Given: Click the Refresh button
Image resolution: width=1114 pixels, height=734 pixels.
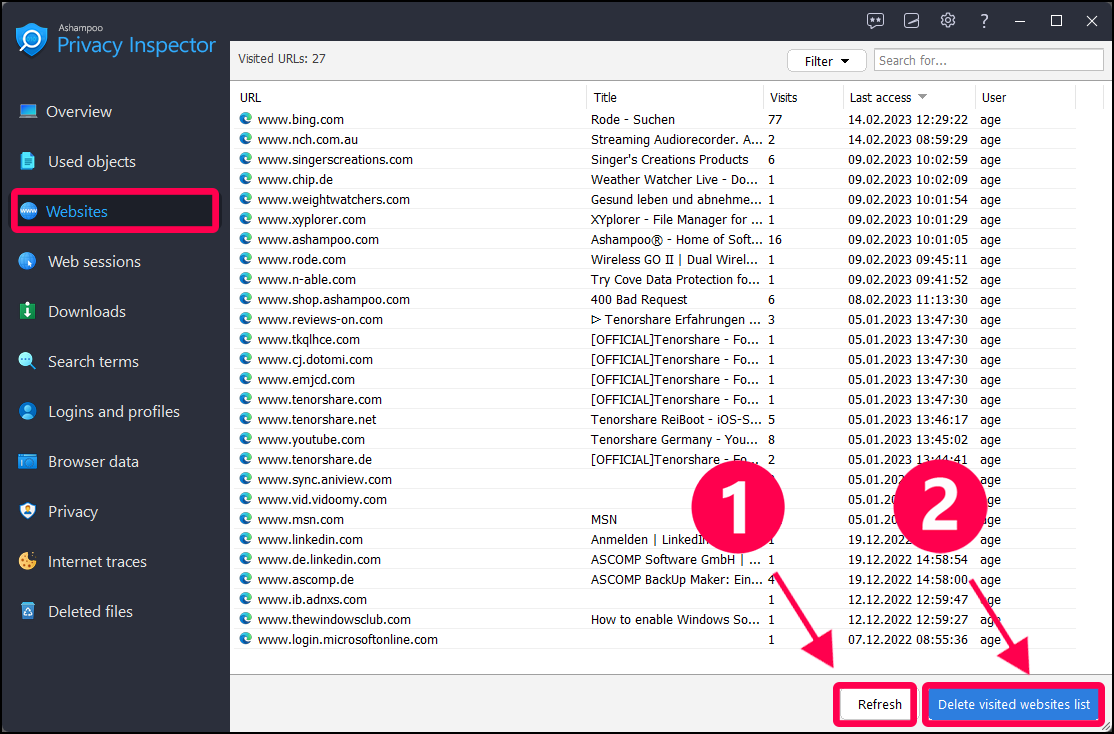Looking at the screenshot, I should pos(879,704).
